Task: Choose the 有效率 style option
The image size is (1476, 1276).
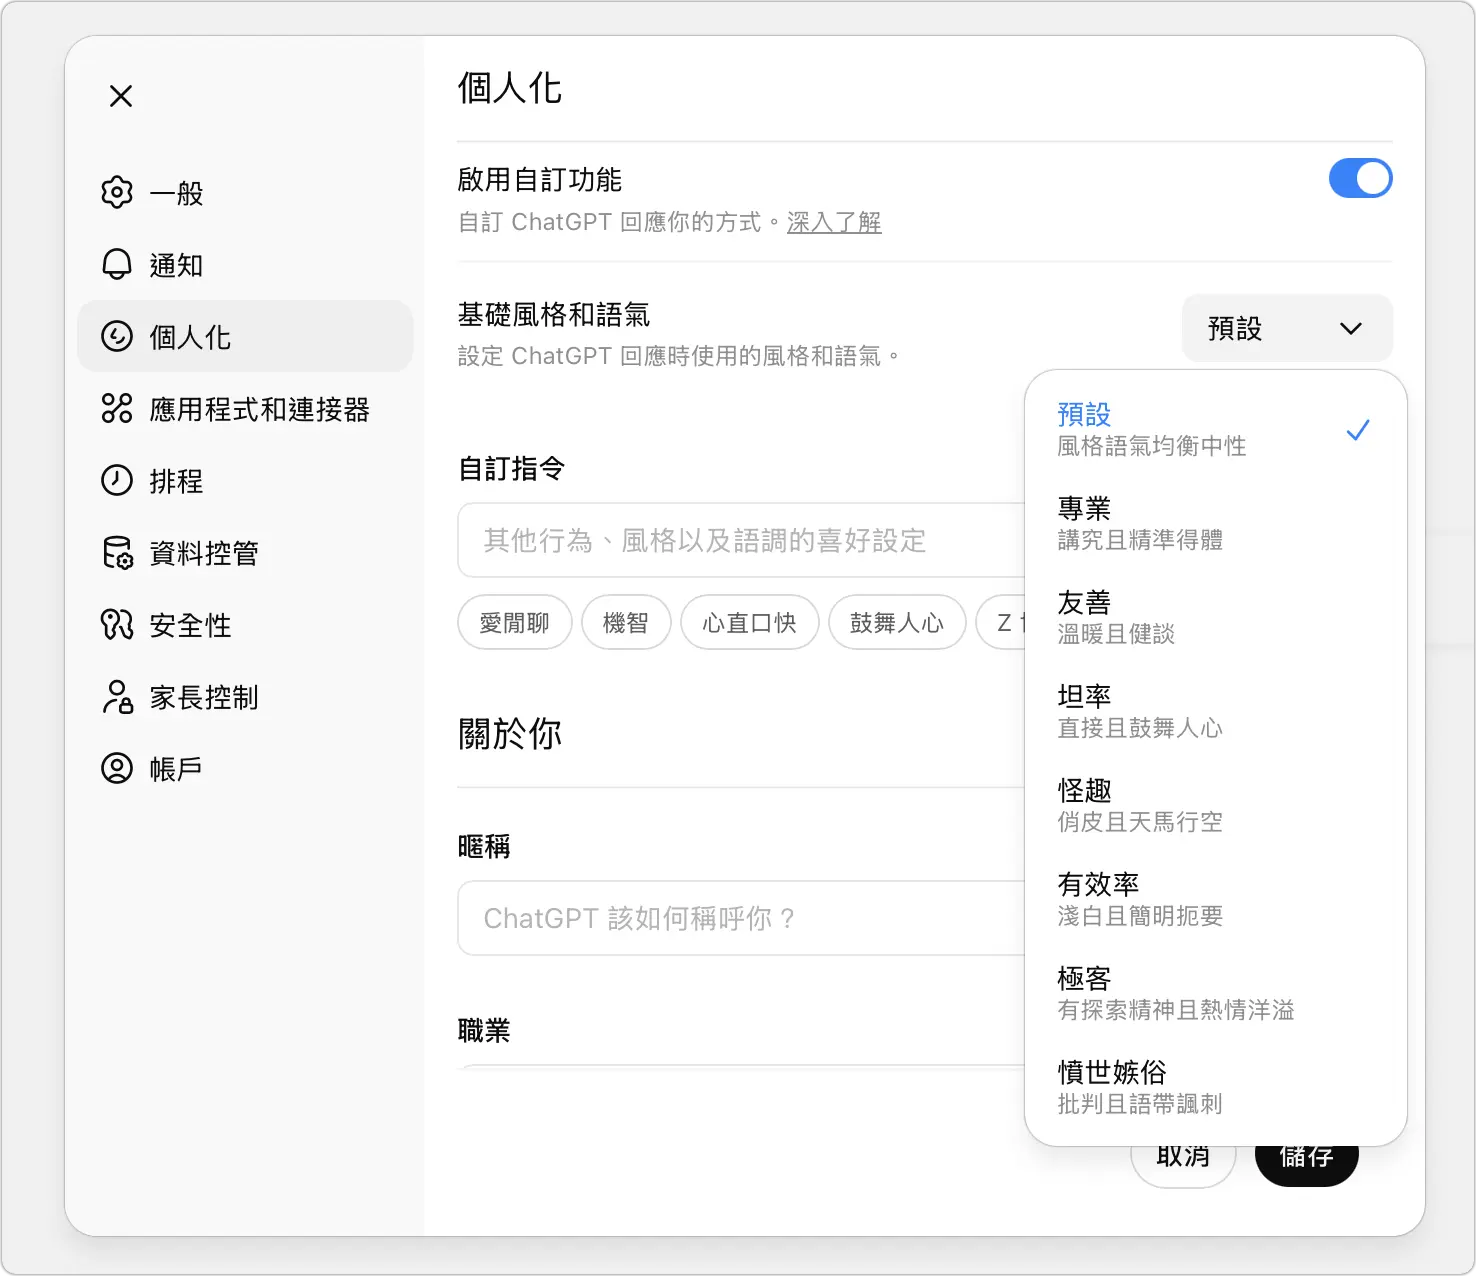Action: [x=1215, y=900]
